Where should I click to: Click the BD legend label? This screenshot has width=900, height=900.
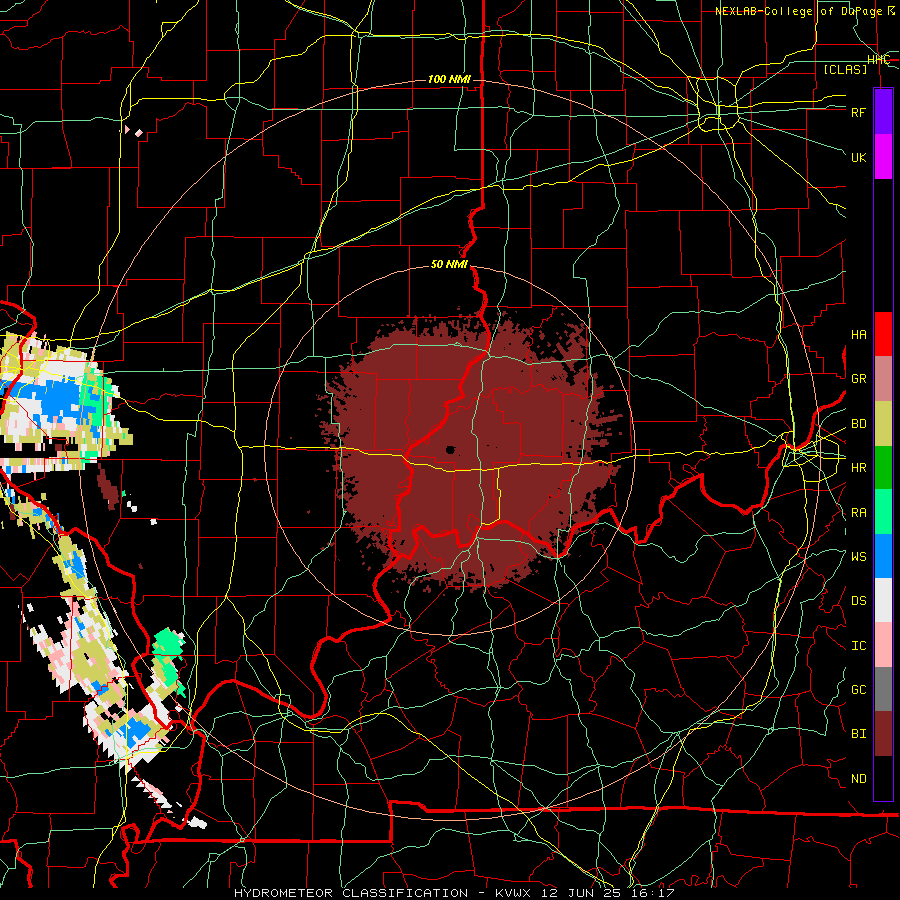click(858, 424)
